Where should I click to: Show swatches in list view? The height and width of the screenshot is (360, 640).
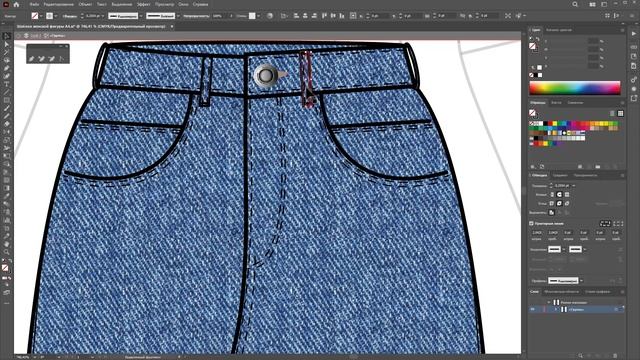(x=612, y=113)
